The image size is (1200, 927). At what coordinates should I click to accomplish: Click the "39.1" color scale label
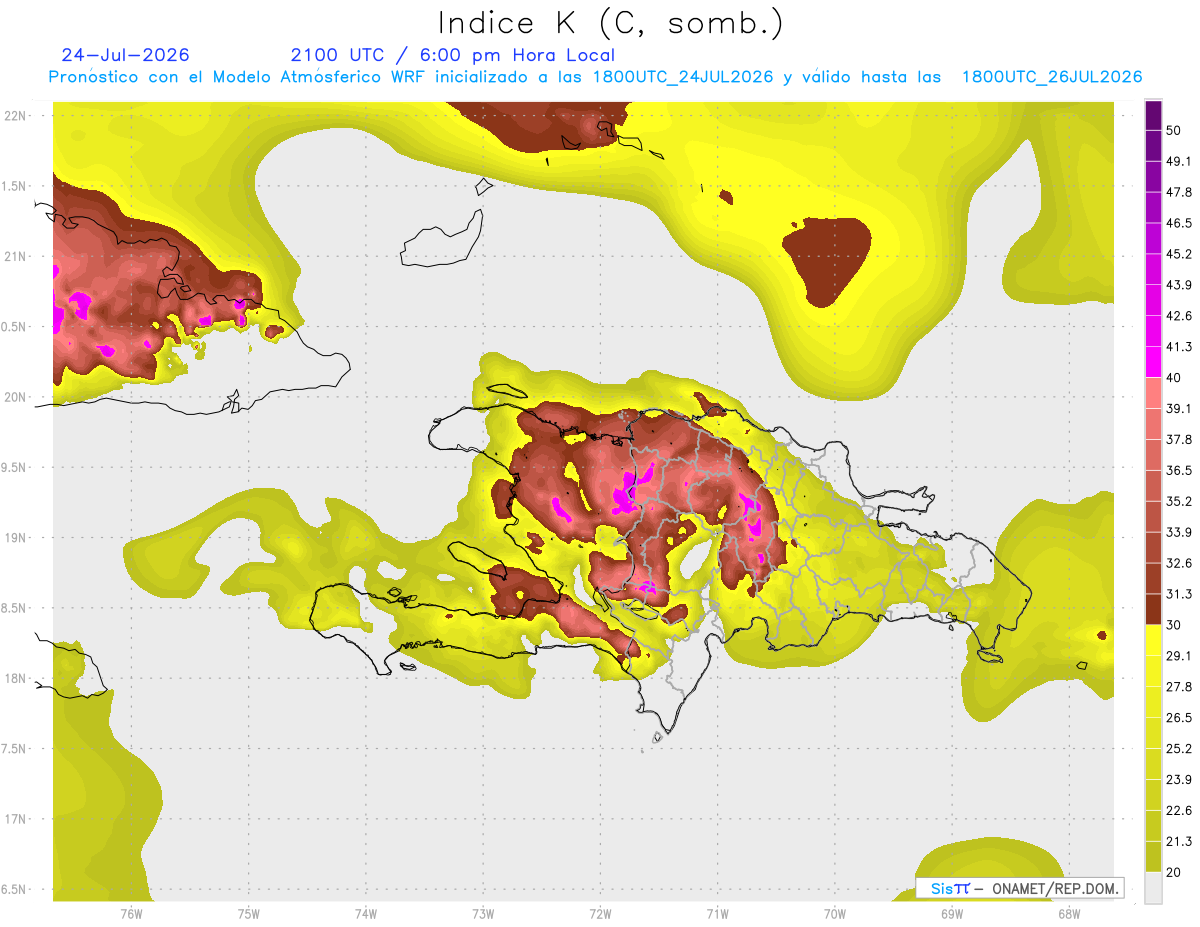click(1179, 408)
